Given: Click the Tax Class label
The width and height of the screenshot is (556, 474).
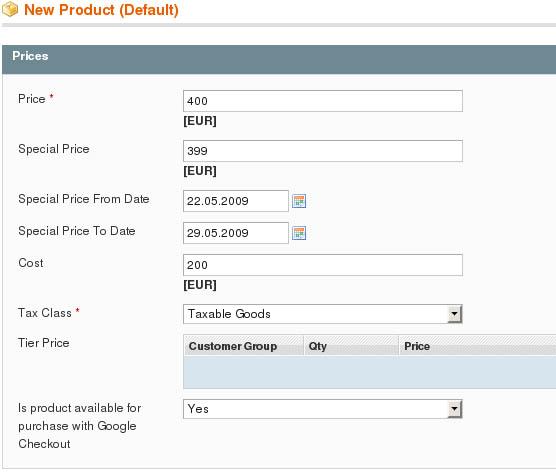Looking at the screenshot, I should click(45, 313).
